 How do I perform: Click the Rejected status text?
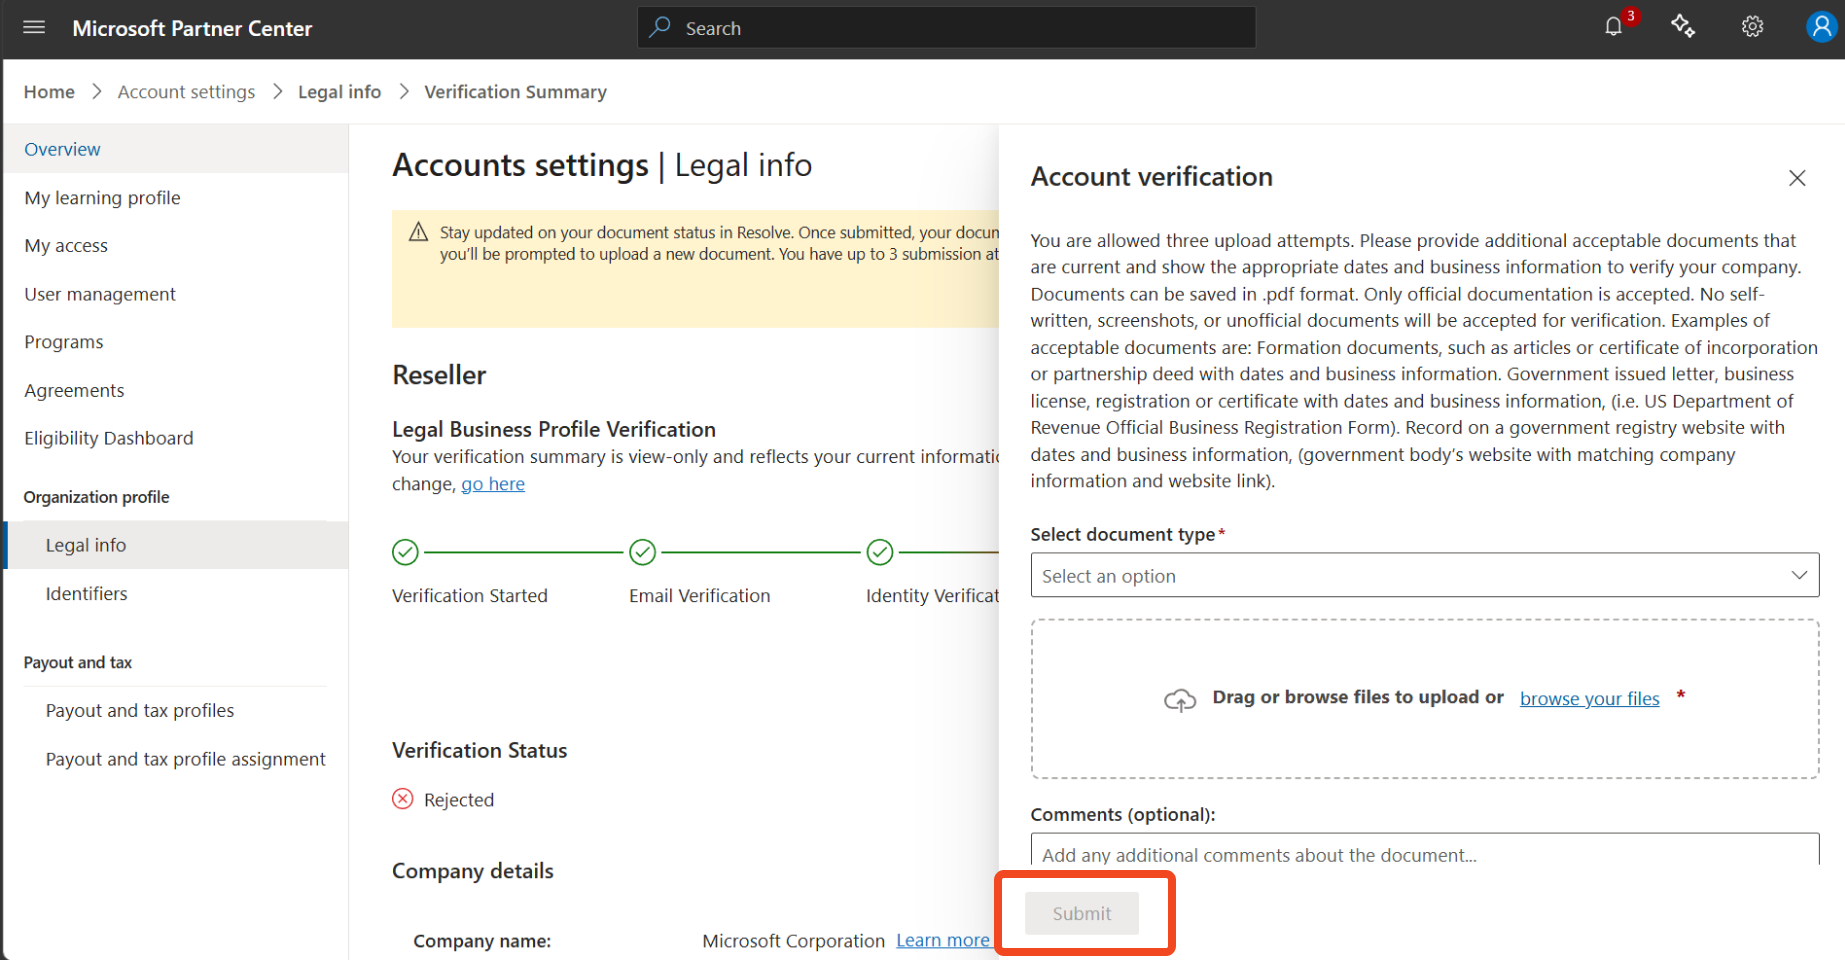[459, 800]
